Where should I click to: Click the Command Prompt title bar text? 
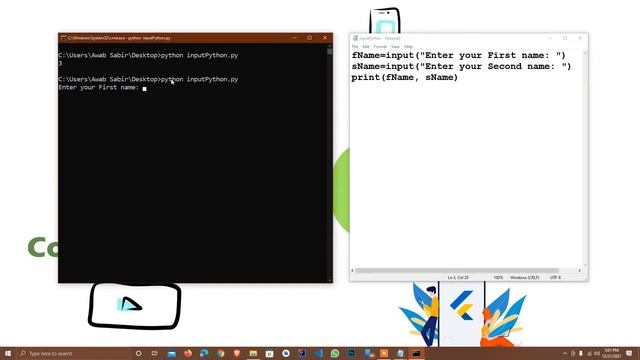coord(119,38)
